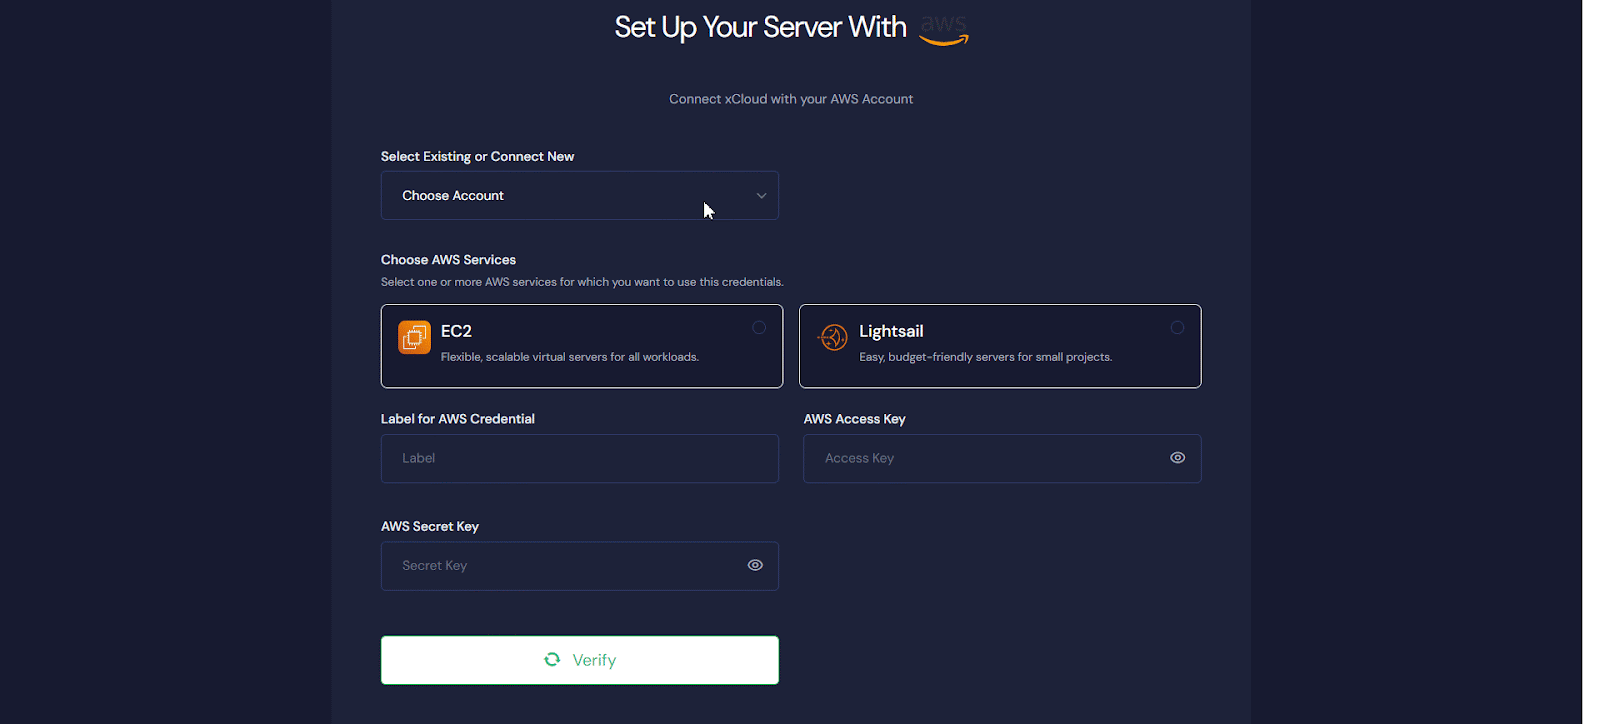Show the AWS Access Key with eye icon
Image resolution: width=1600 pixels, height=724 pixels.
(1177, 458)
